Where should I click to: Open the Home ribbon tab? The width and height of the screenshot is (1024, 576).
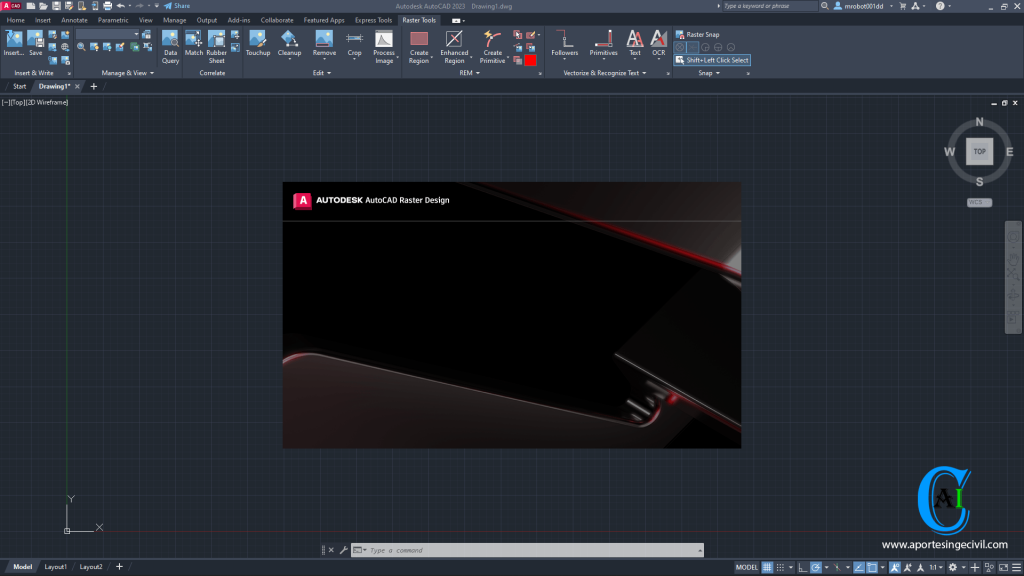(16, 20)
